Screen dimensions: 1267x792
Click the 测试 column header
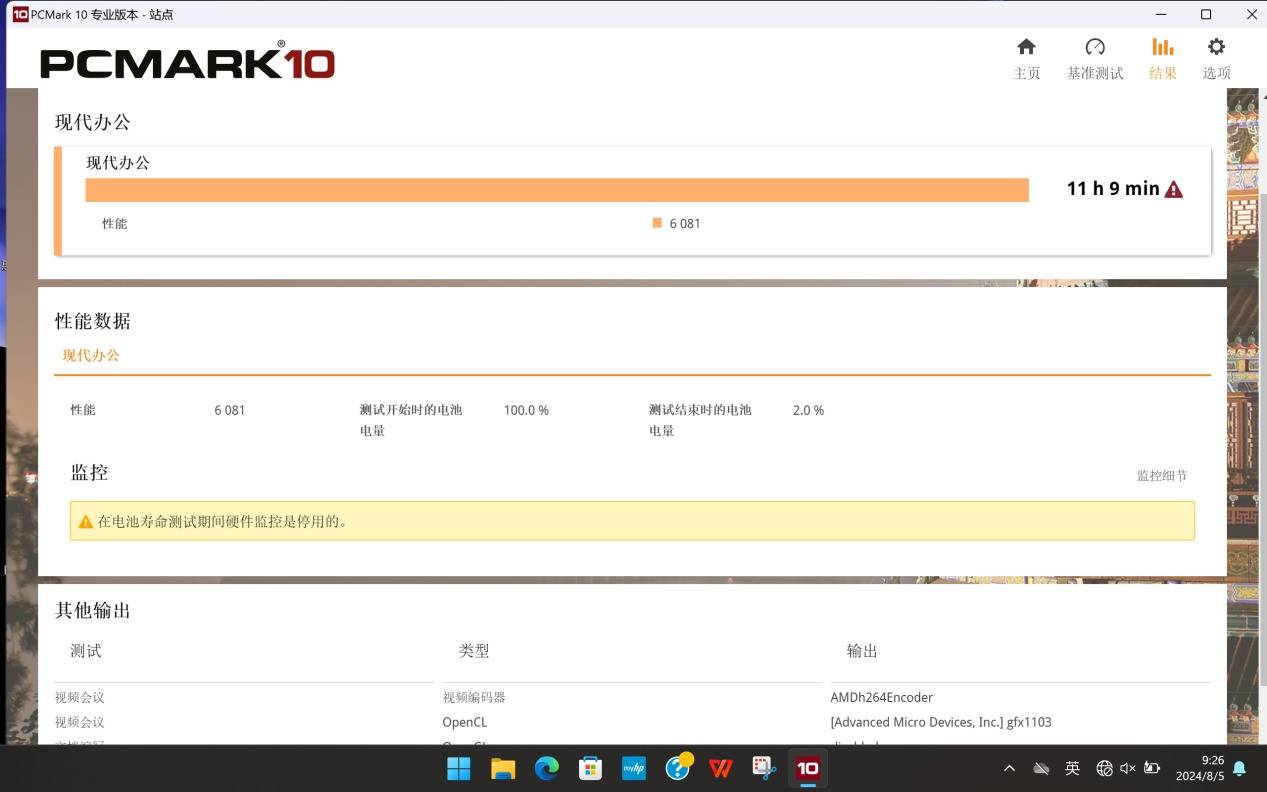coord(86,651)
